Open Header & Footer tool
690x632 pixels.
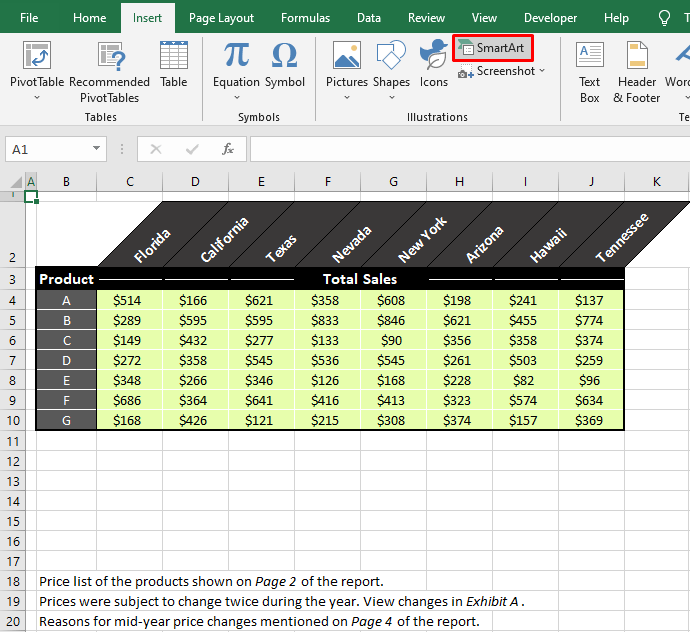pos(637,73)
